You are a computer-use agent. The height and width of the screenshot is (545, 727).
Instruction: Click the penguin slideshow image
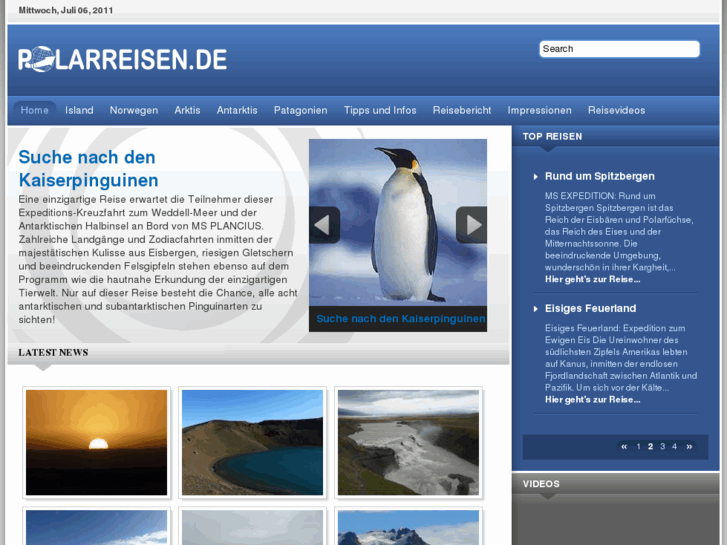click(x=398, y=223)
